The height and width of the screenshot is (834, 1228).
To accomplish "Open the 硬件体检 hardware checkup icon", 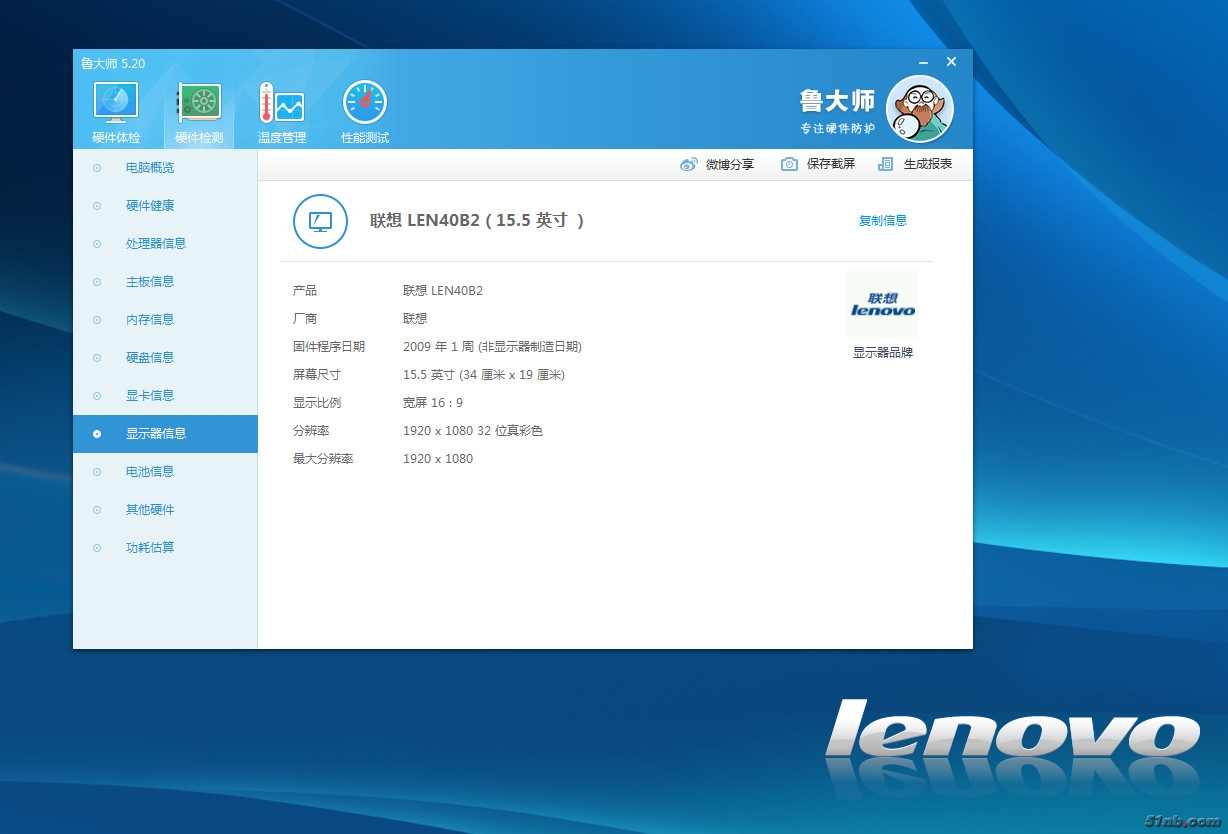I will pyautogui.click(x=116, y=104).
